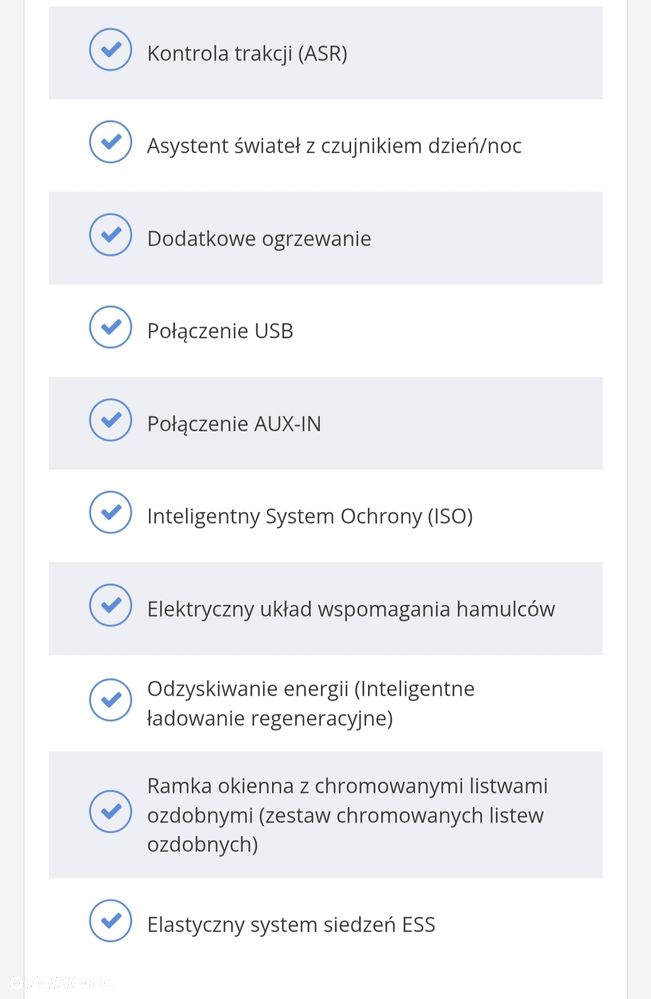Click the Elastyczny system siedzeń ESS label

click(291, 925)
